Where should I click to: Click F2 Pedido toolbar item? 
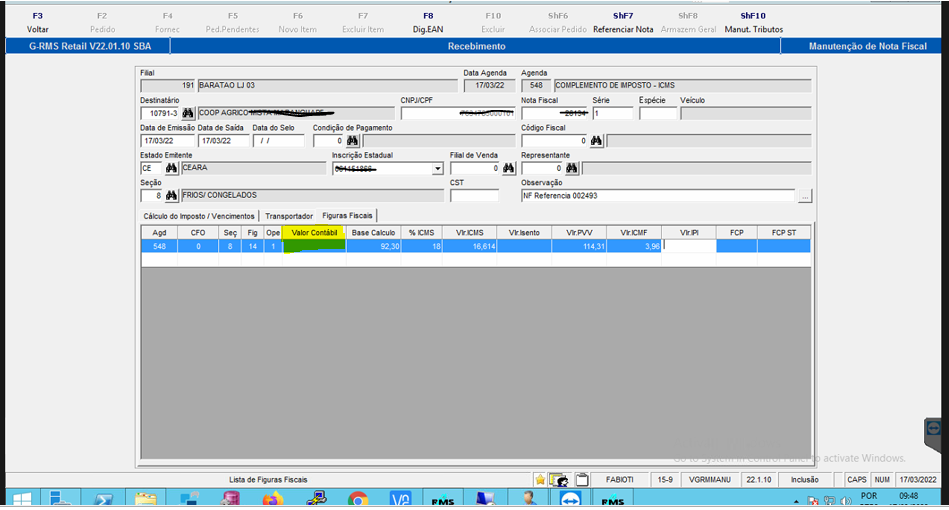click(x=102, y=22)
